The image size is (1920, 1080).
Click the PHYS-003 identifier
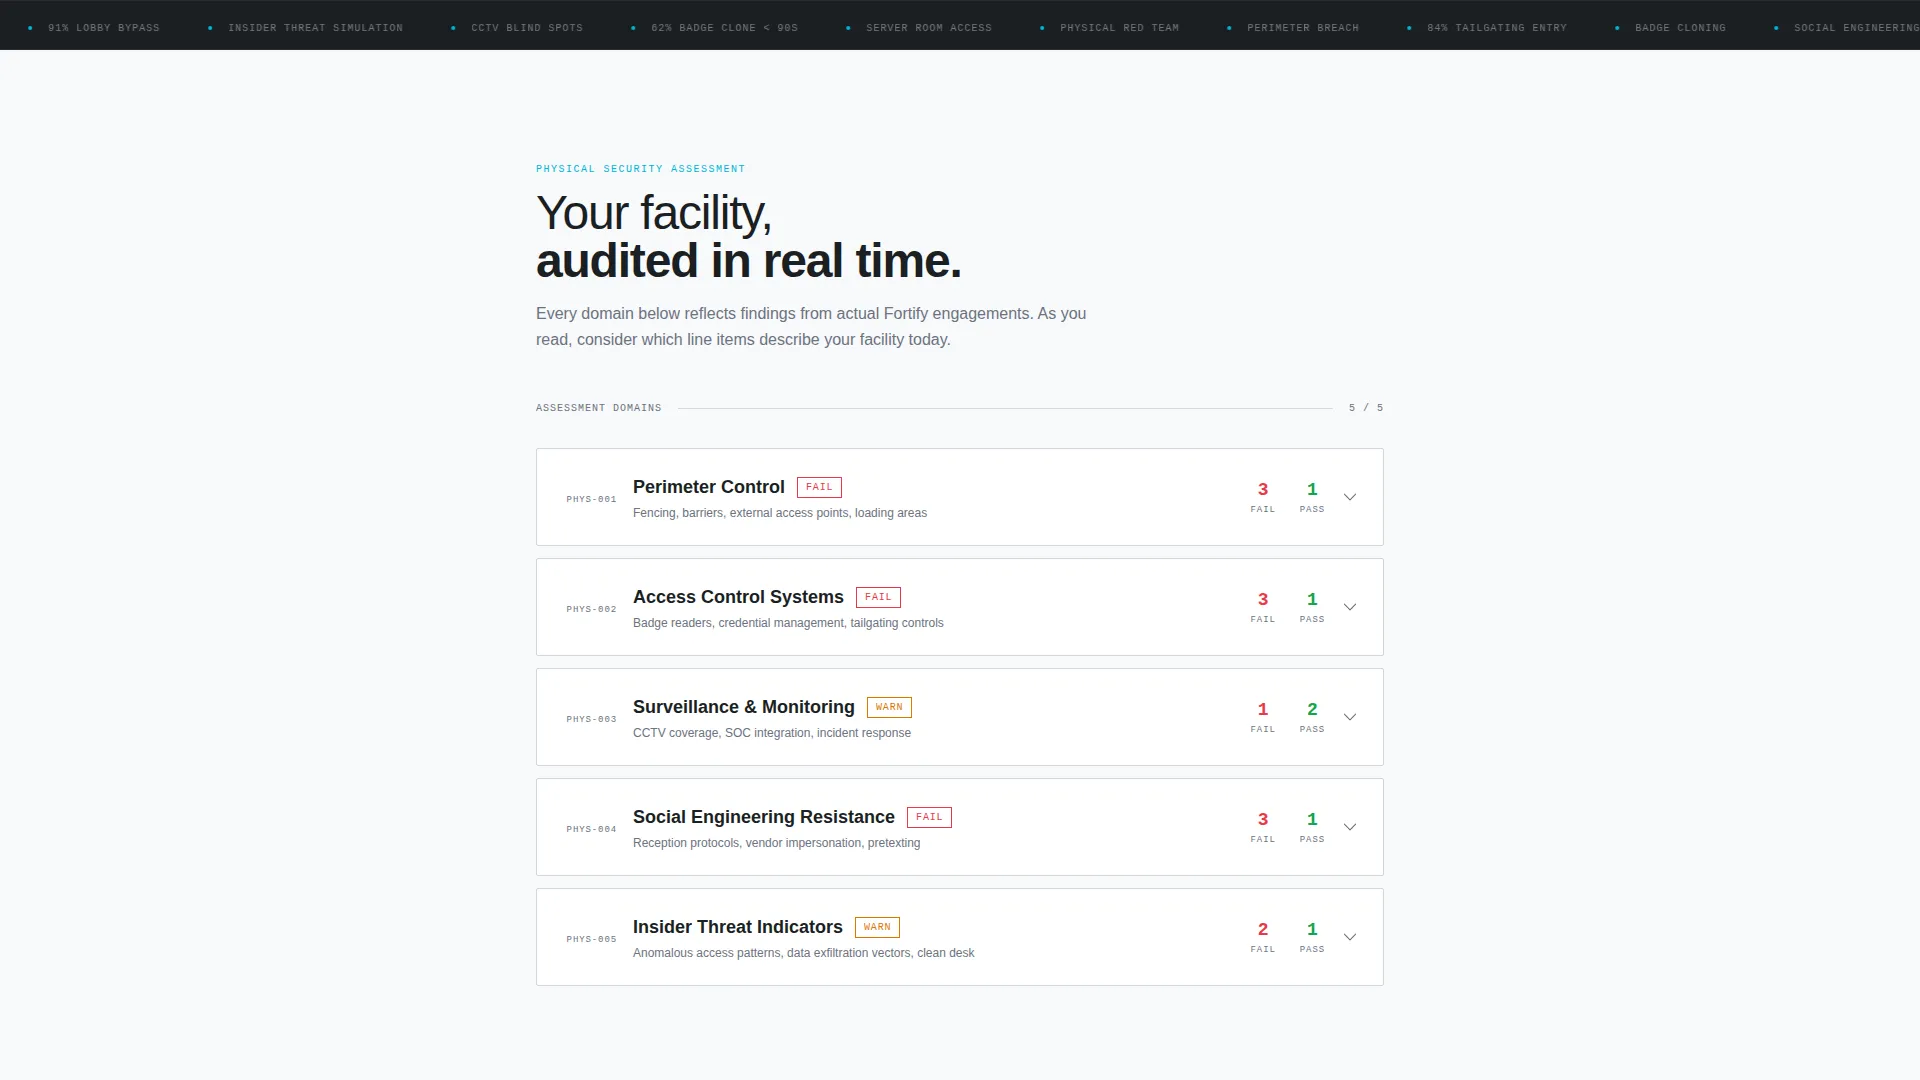pos(591,719)
